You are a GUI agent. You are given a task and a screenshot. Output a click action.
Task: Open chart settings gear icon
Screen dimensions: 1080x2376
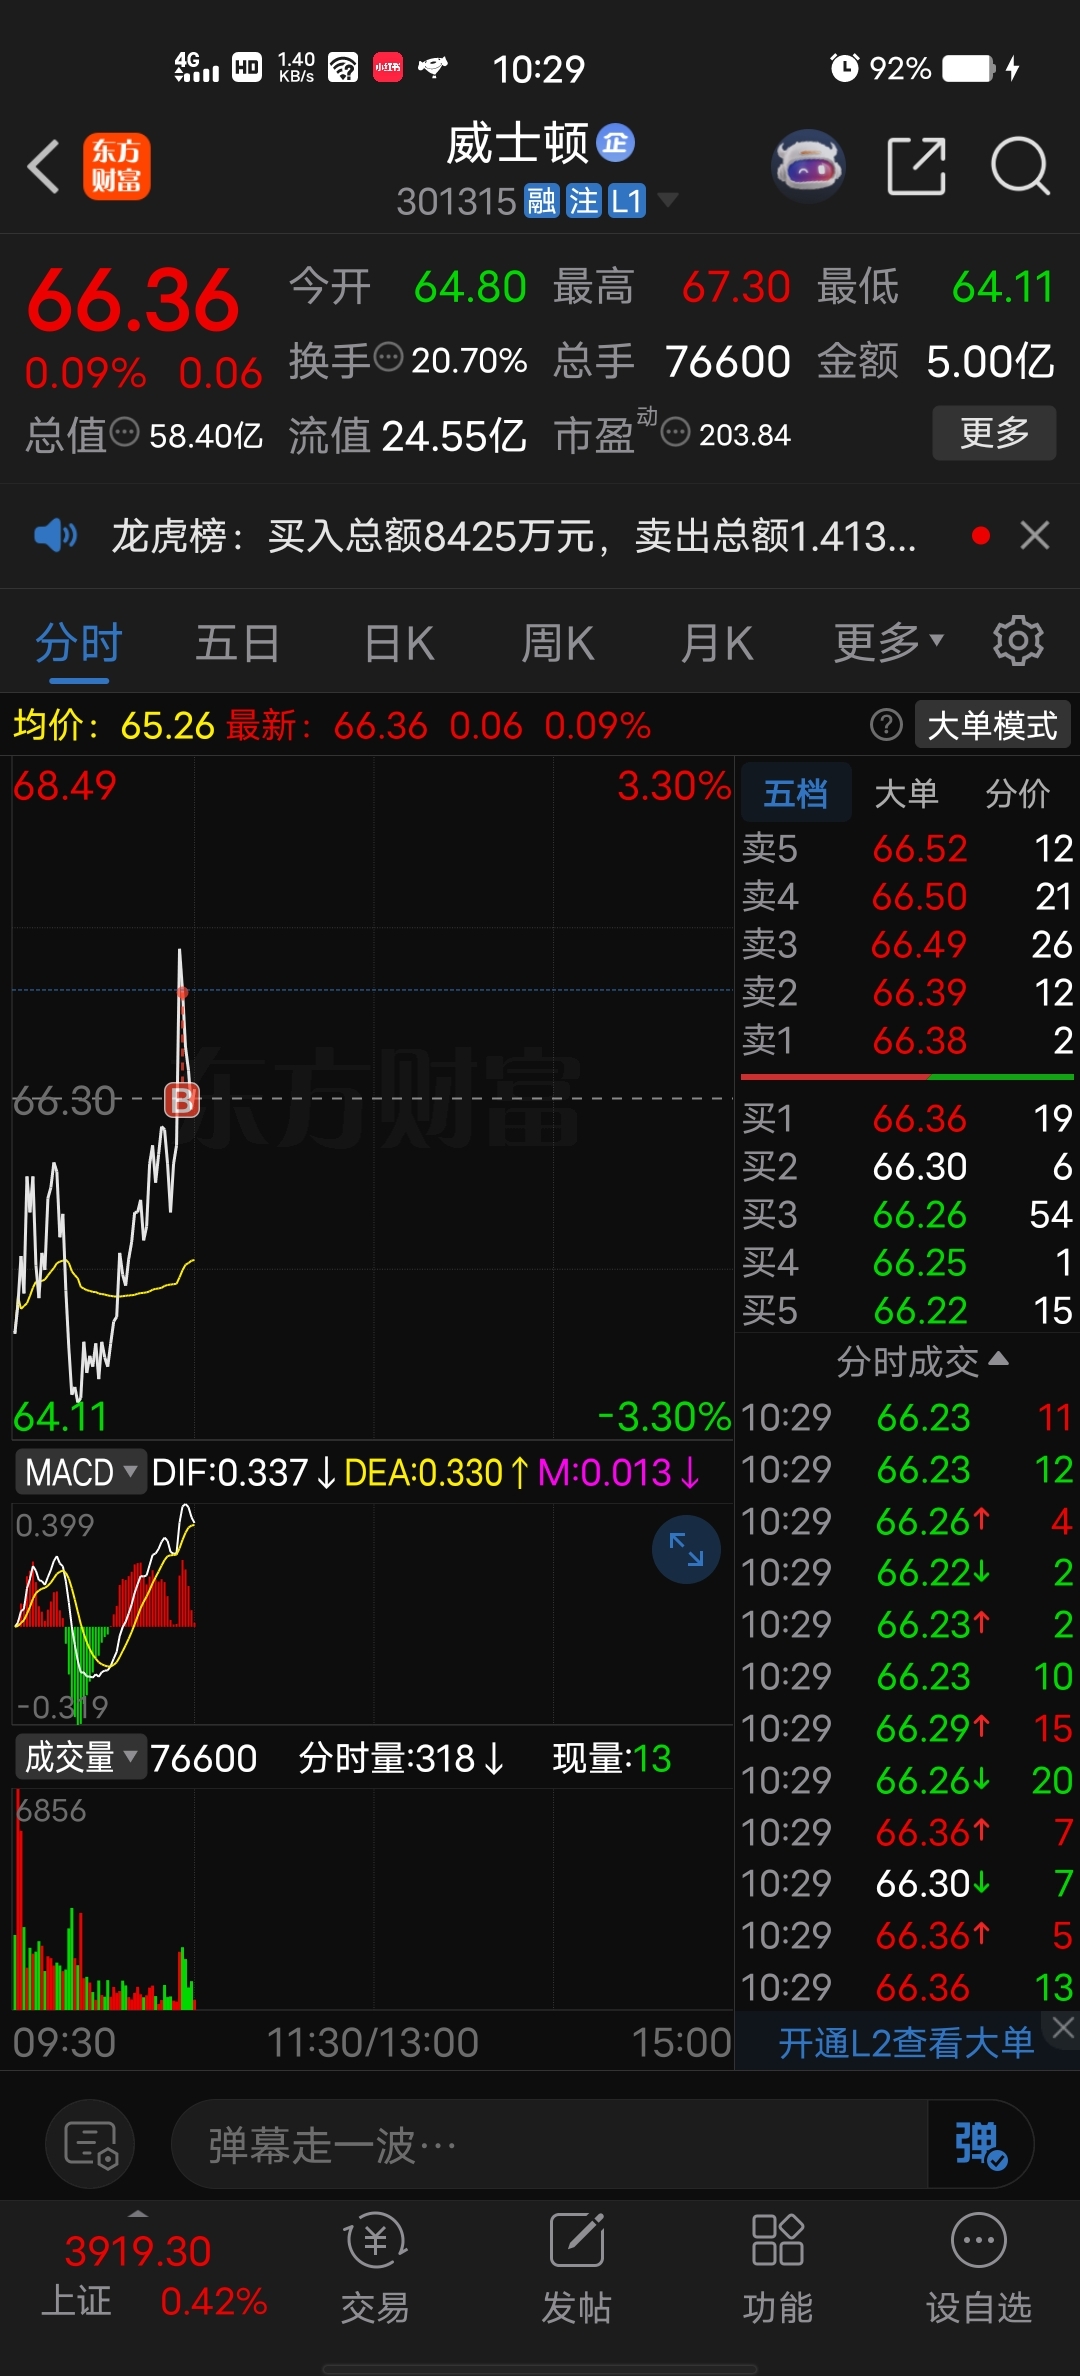pyautogui.click(x=1018, y=641)
